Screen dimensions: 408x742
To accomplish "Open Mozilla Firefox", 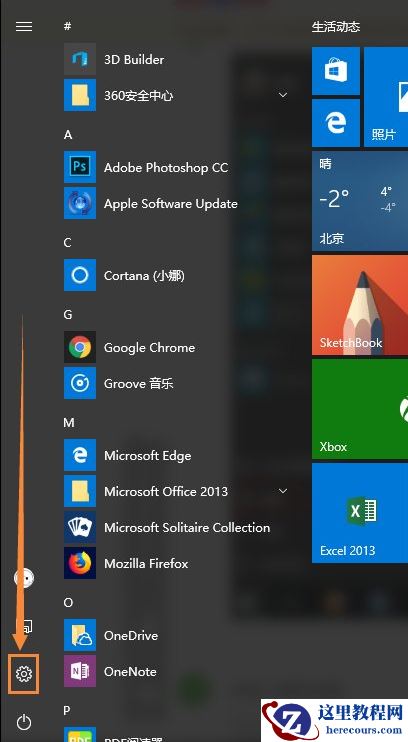I will pos(176,563).
